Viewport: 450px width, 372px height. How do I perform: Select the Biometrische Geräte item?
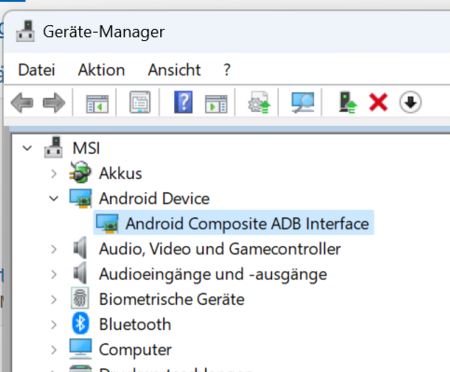point(172,299)
